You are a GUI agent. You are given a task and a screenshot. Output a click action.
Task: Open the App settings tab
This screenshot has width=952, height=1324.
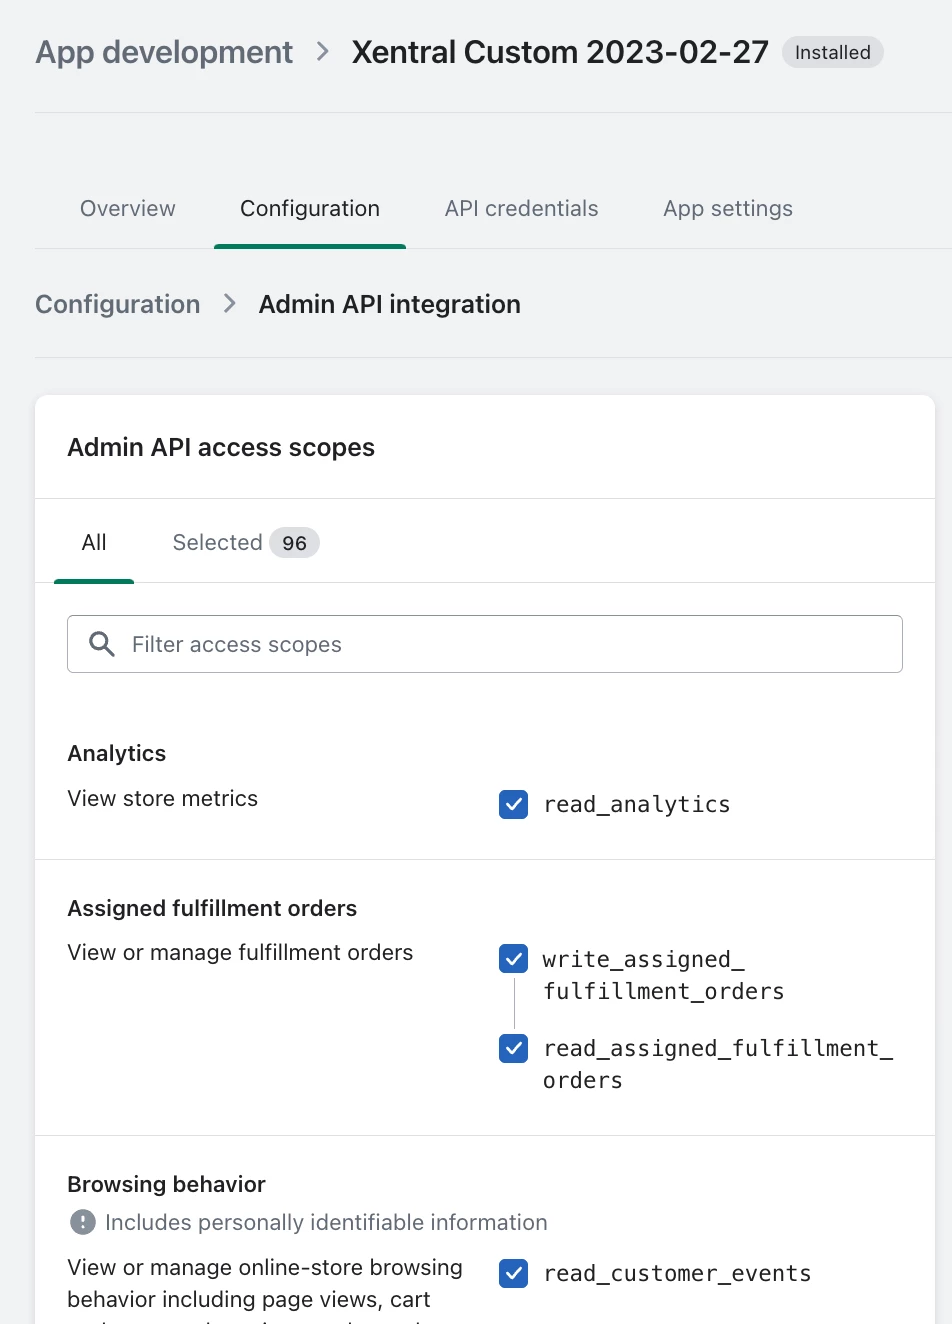(x=728, y=208)
